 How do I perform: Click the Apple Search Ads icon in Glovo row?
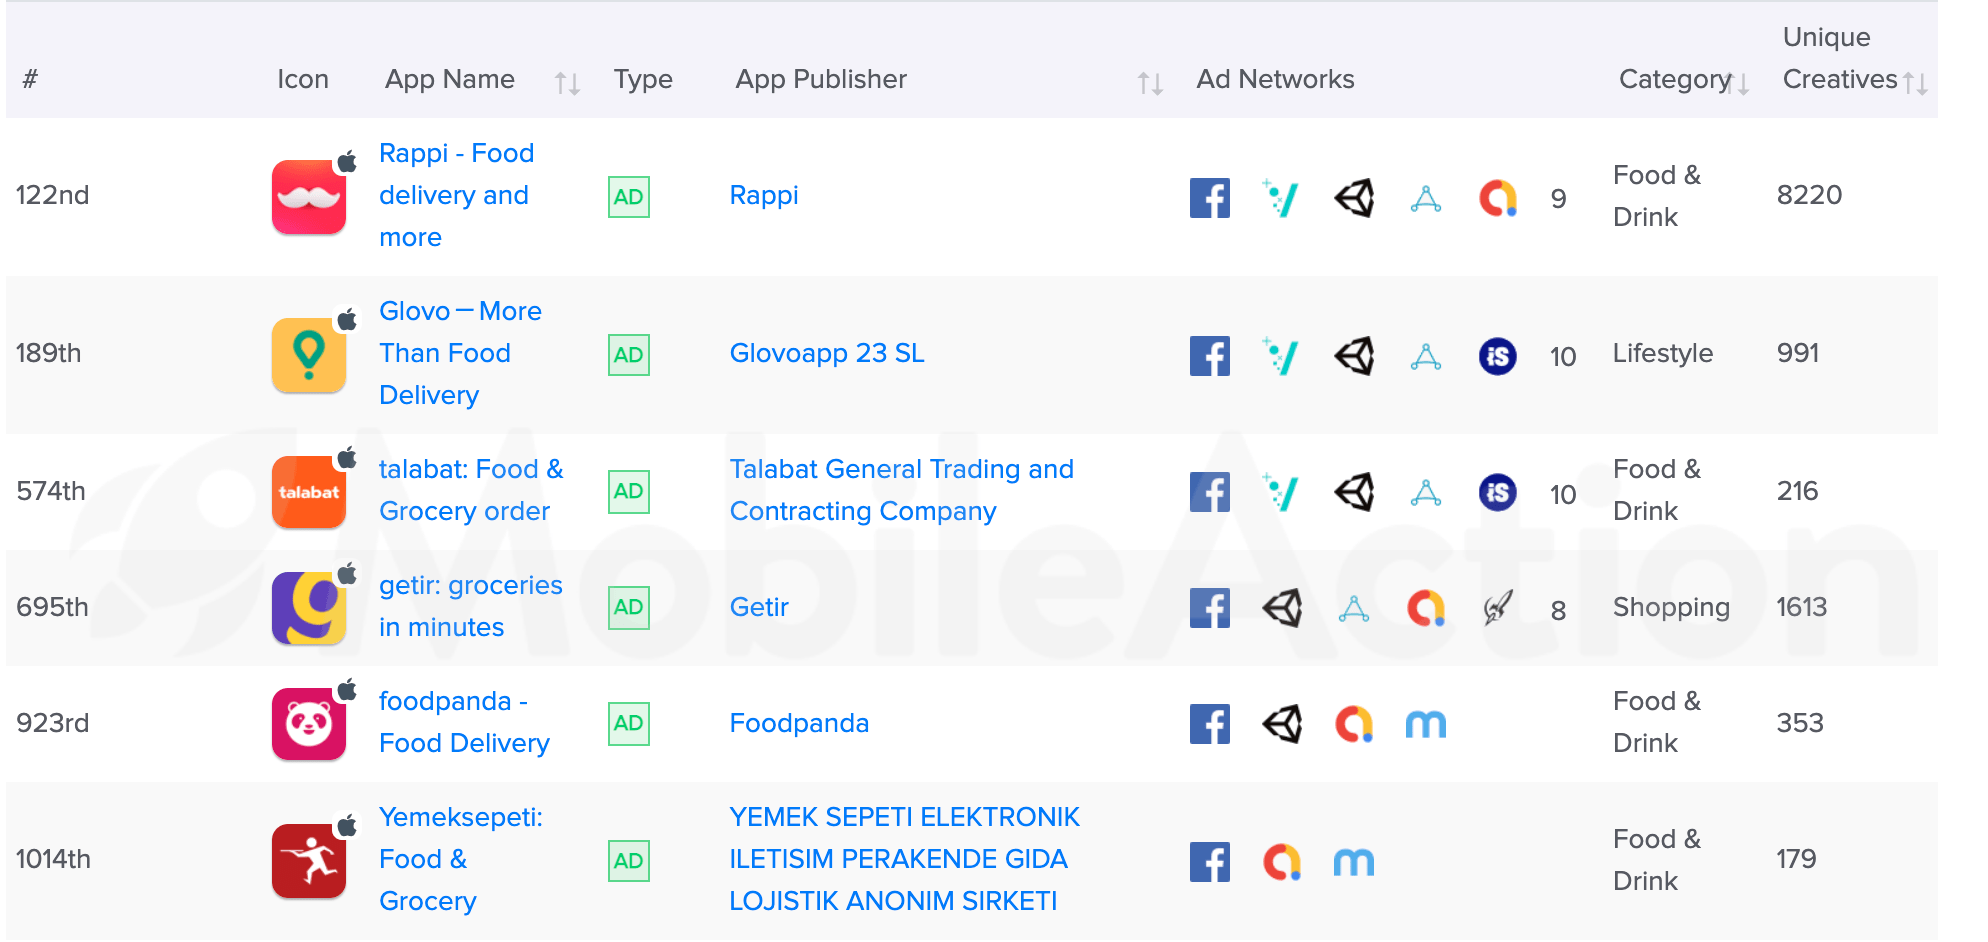[x=1426, y=357]
